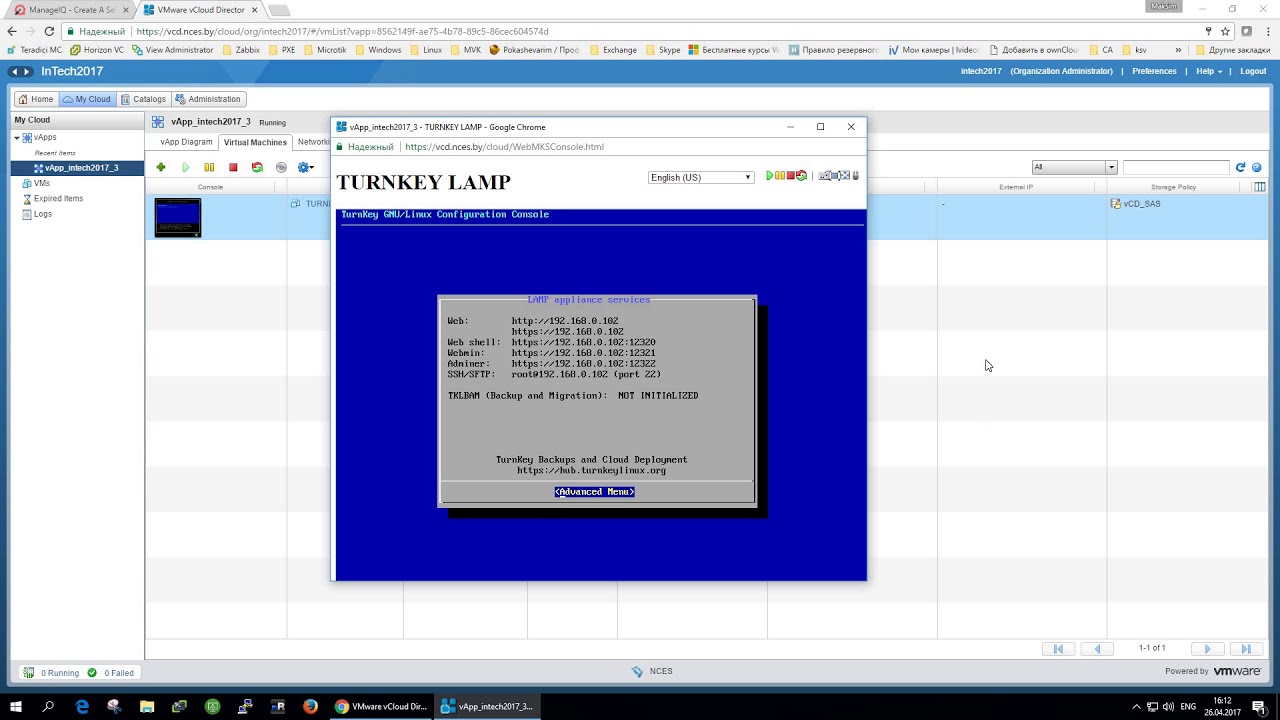1280x720 pixels.
Task: Click console window's yellow suspend icon
Action: [x=780, y=176]
